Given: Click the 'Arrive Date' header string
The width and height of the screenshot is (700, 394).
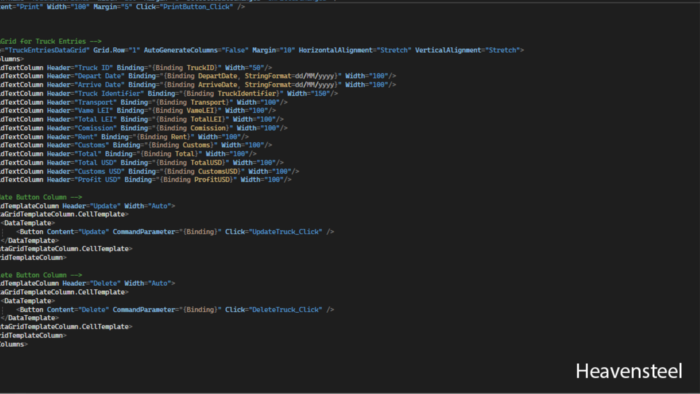Looking at the screenshot, I should pyautogui.click(x=99, y=84).
